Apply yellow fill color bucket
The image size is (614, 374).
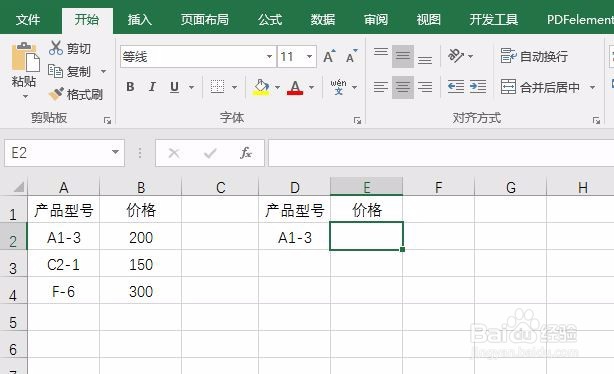coord(261,87)
